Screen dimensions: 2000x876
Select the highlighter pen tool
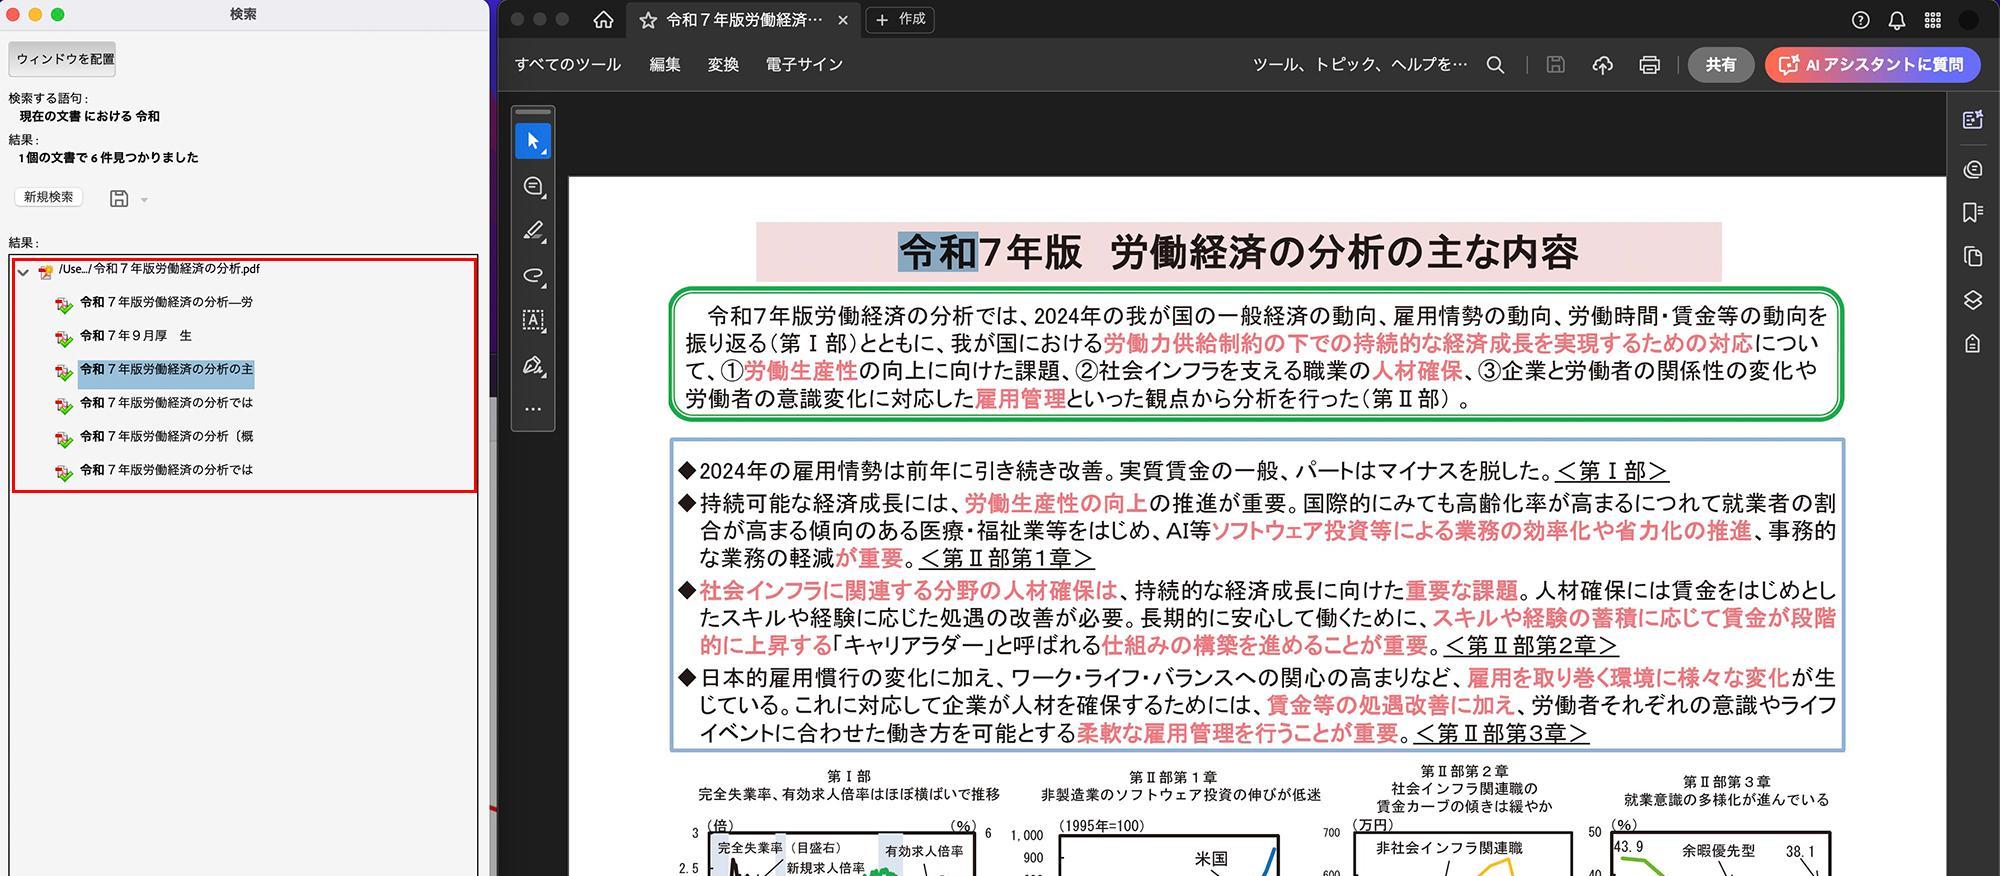[x=533, y=231]
